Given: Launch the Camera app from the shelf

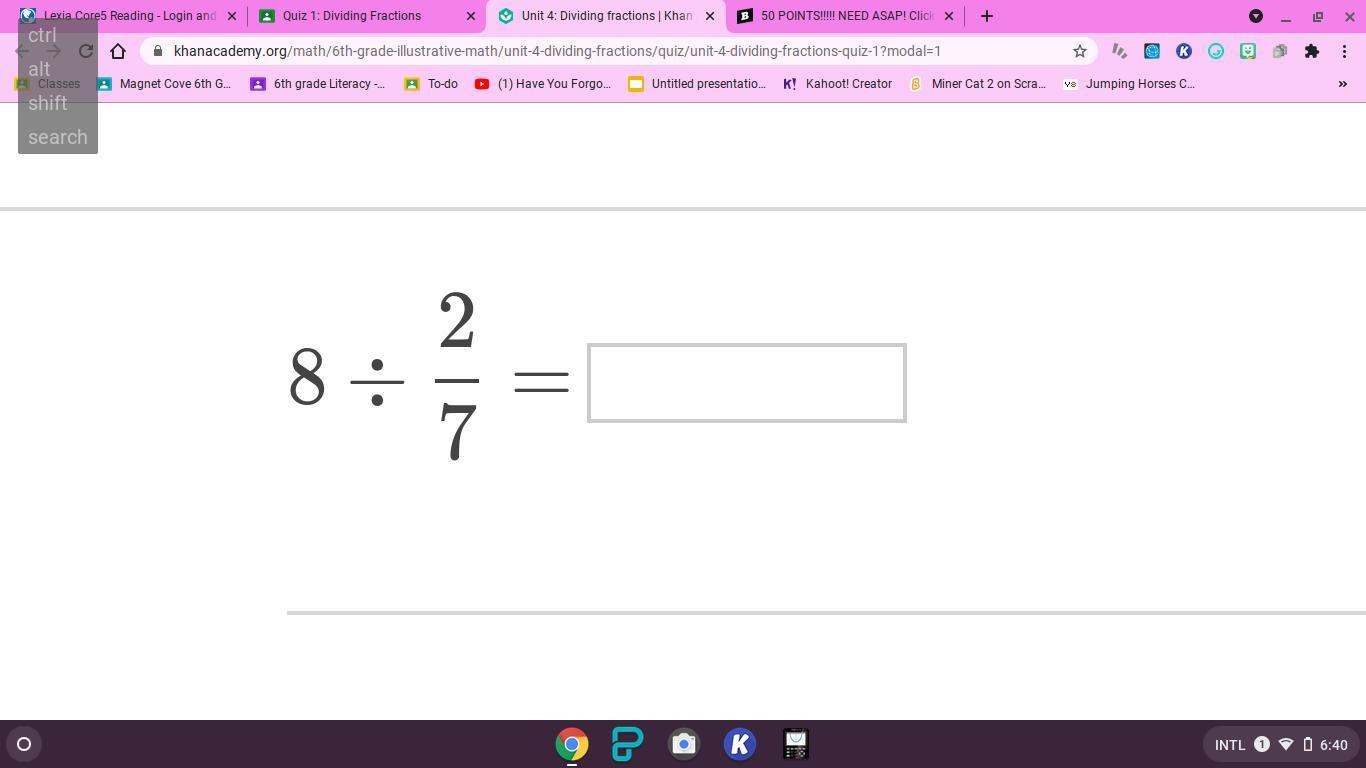Looking at the screenshot, I should pyautogui.click(x=684, y=744).
